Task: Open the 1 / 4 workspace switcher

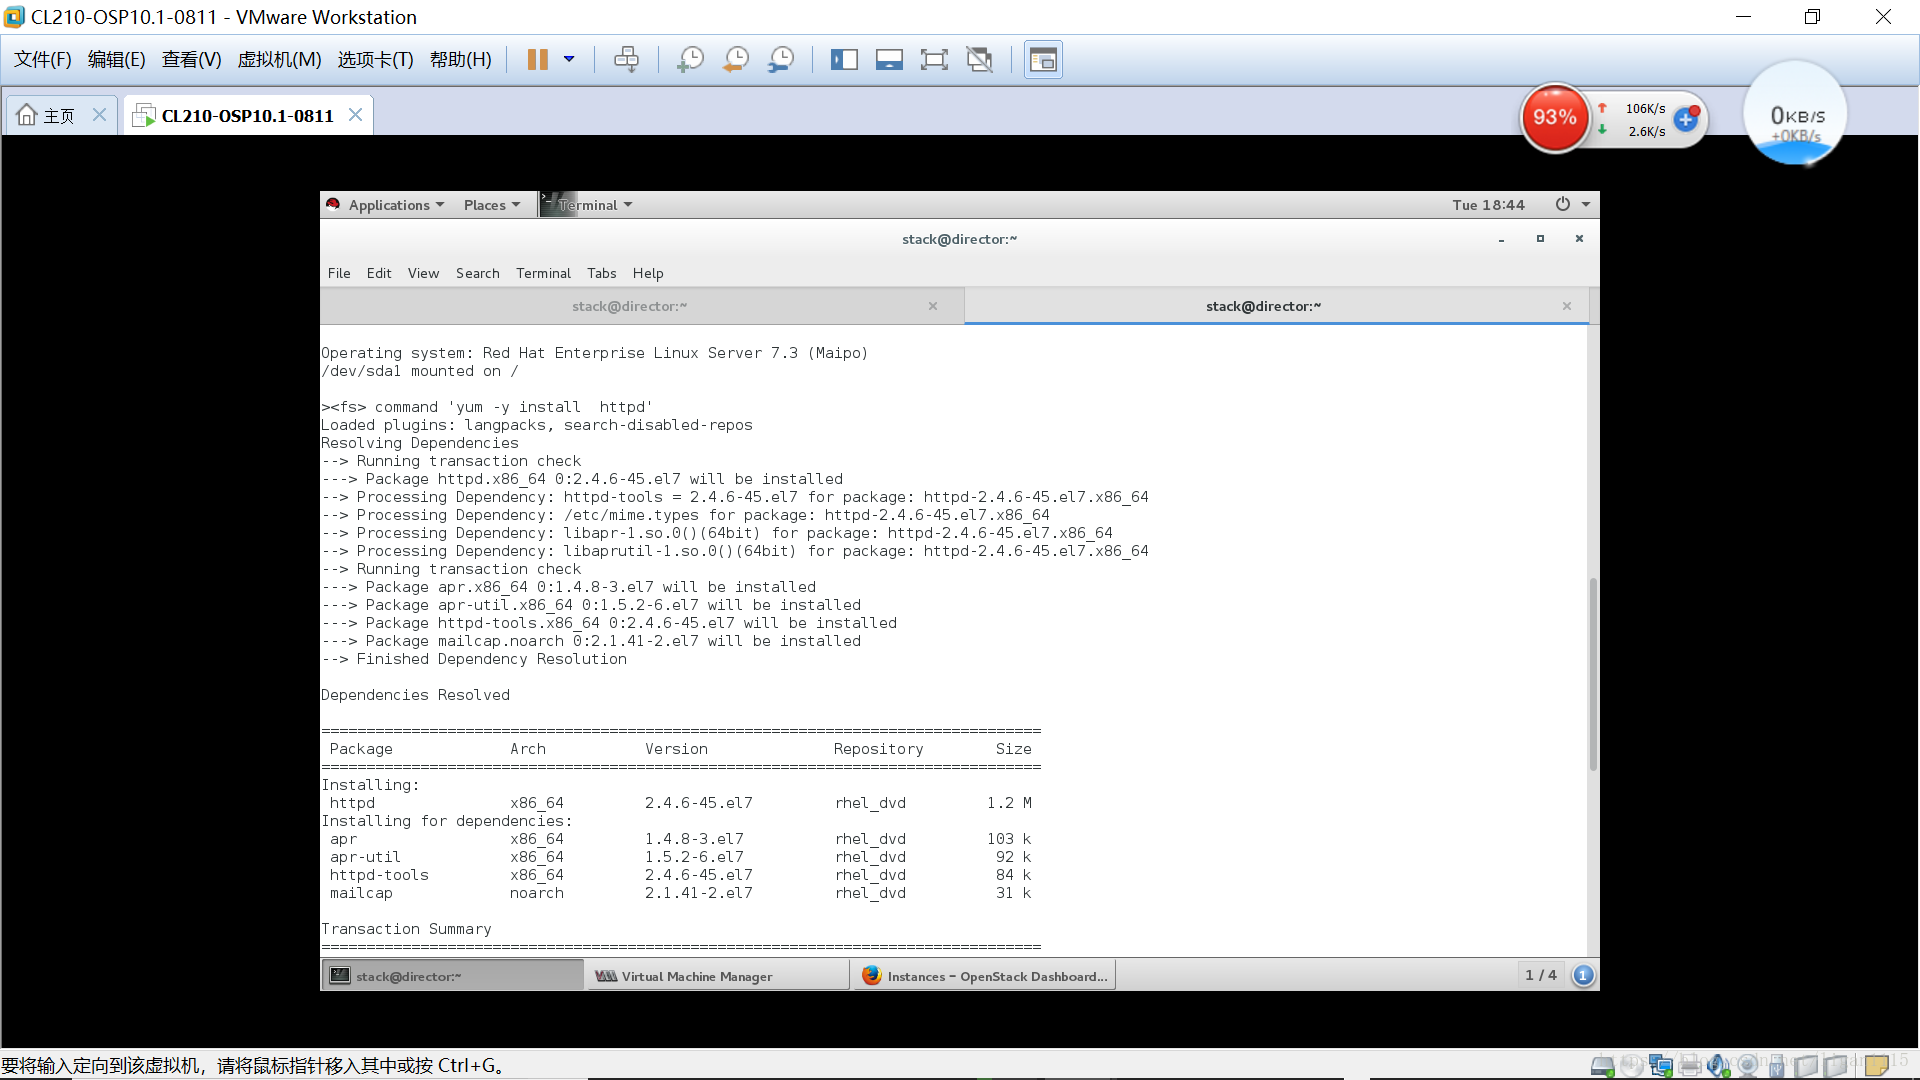Action: (1540, 975)
